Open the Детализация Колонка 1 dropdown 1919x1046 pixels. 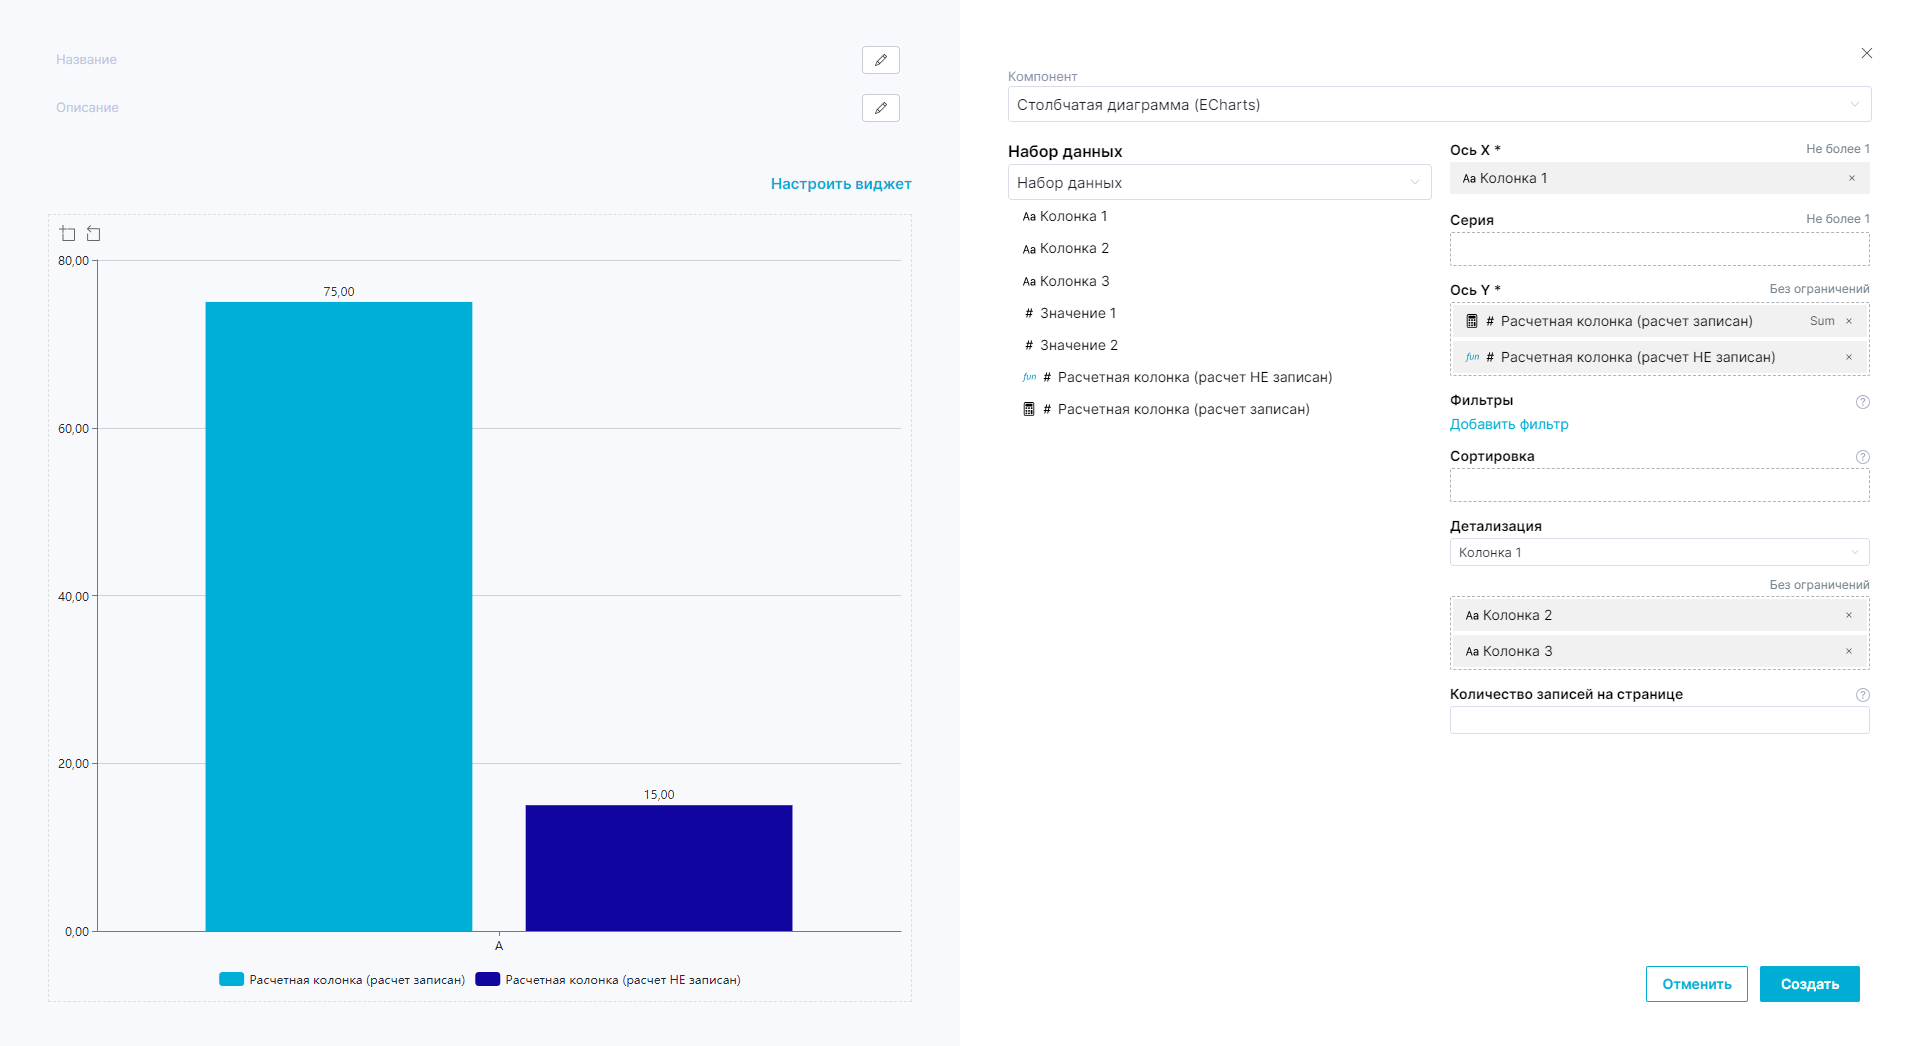(x=1658, y=553)
